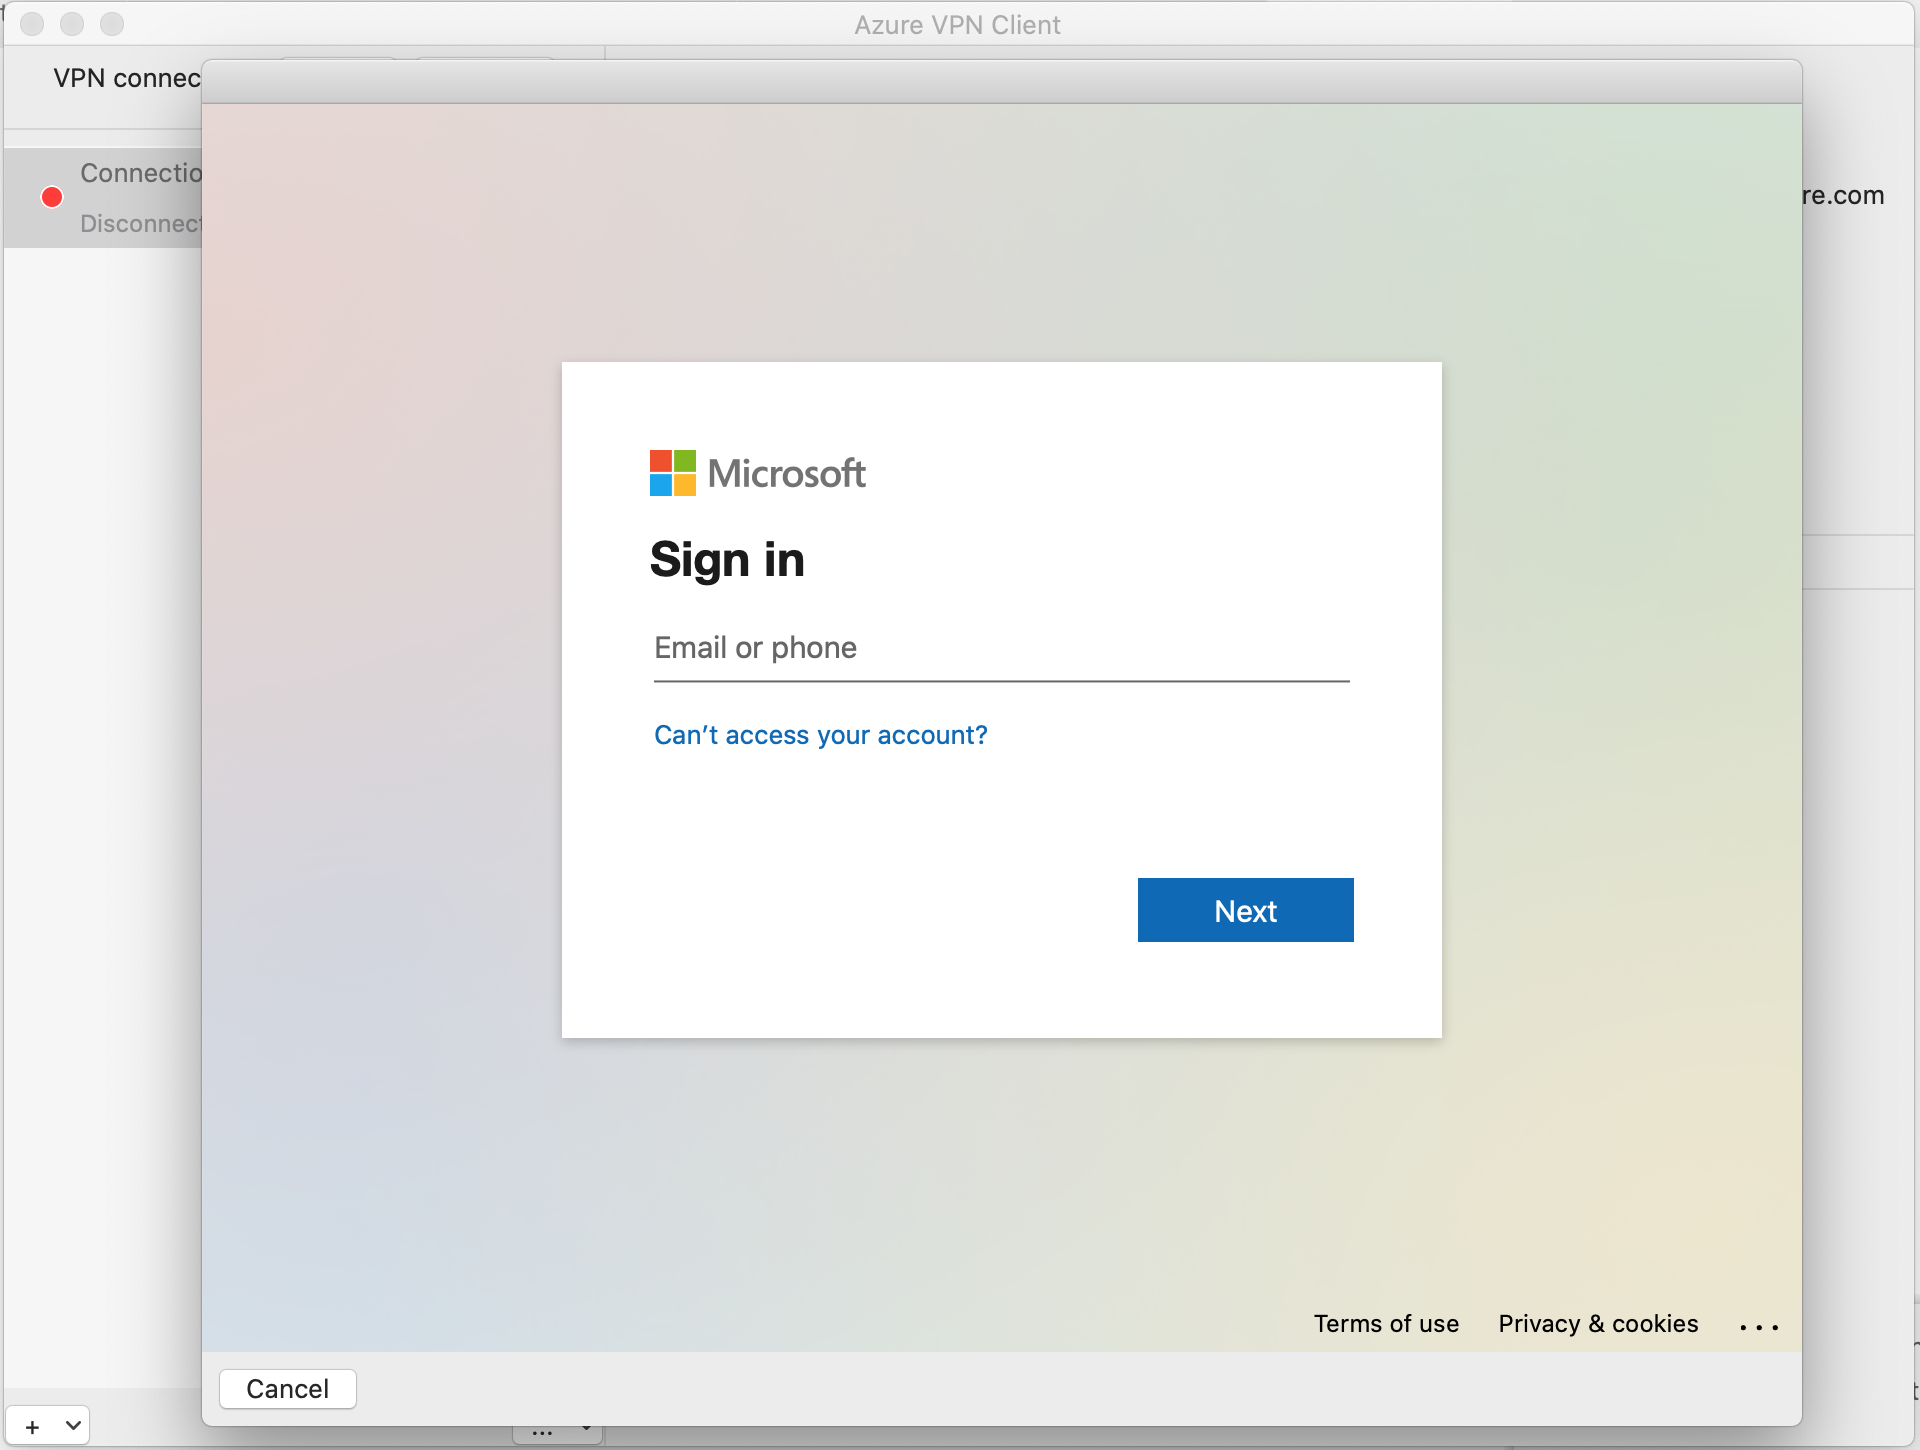Expand the connection dropdown arrow

[72, 1430]
